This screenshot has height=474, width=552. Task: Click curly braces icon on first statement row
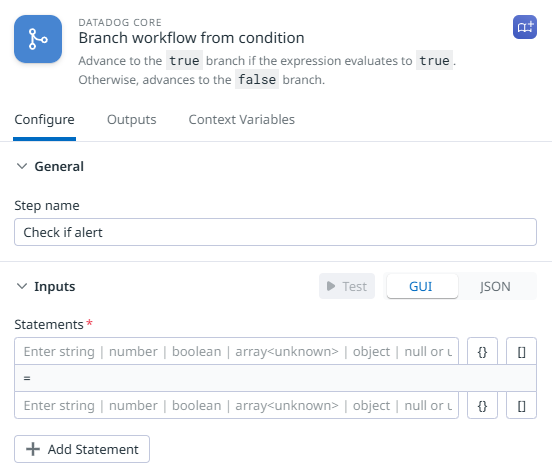tap(482, 351)
